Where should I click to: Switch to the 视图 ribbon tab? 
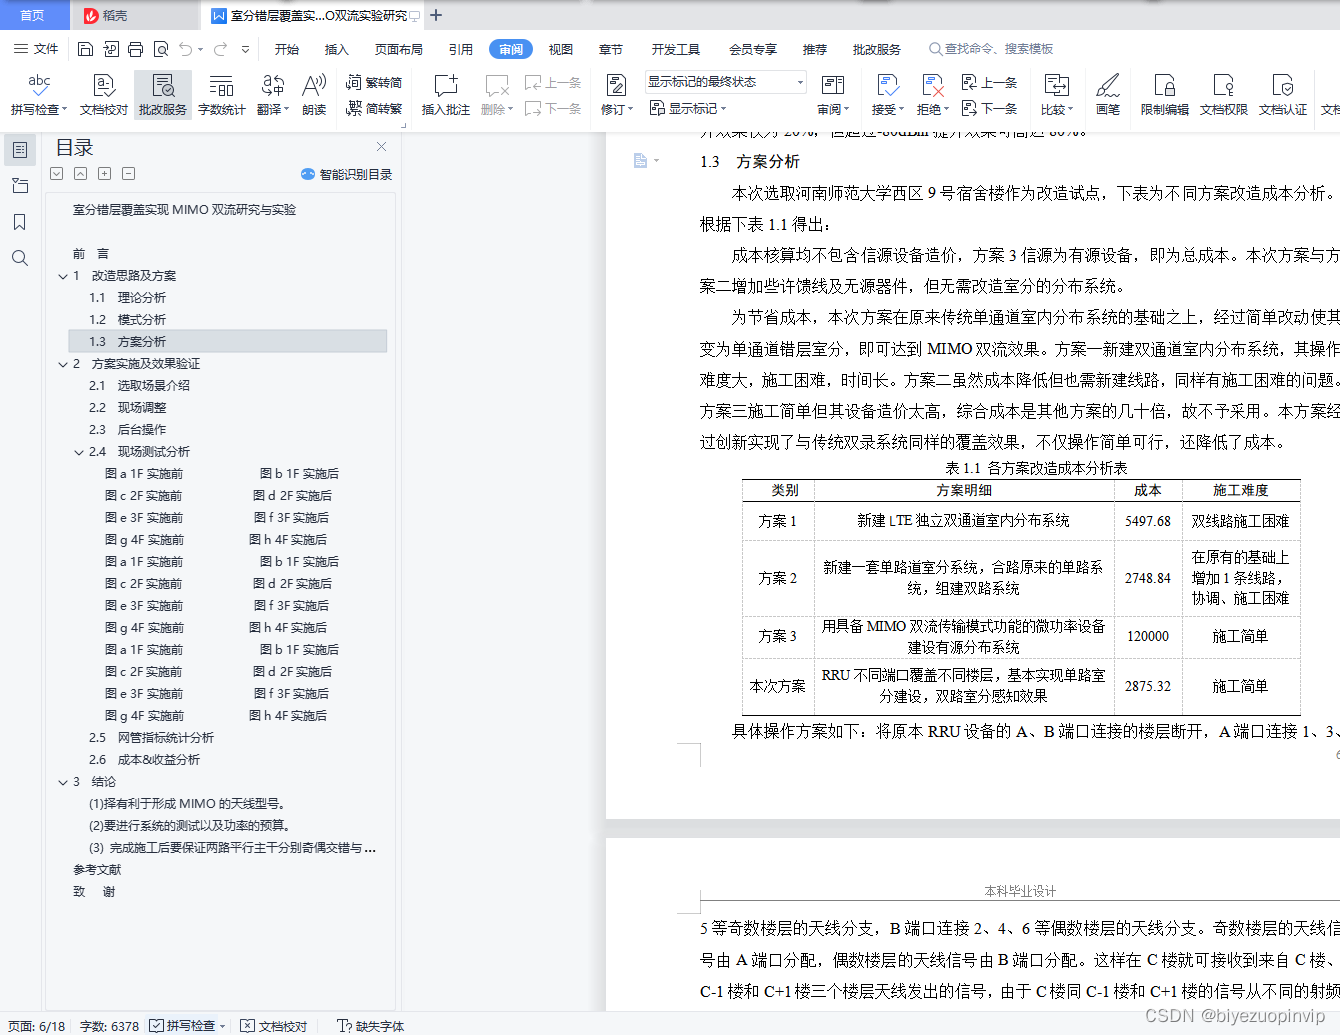[561, 49]
